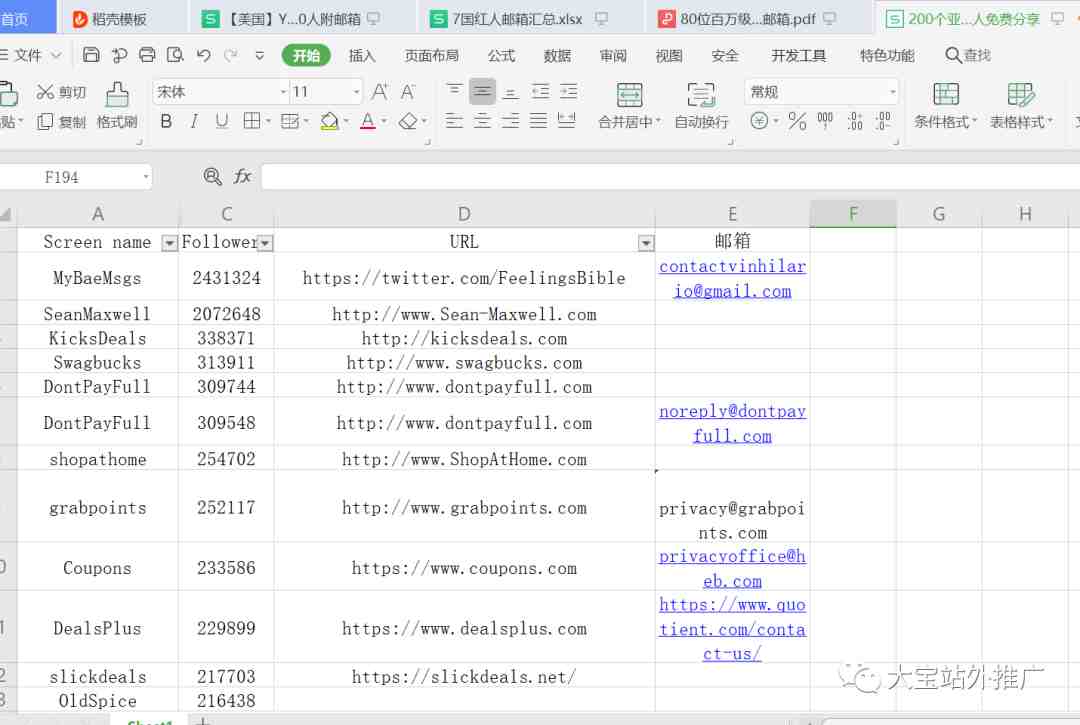Click the eraser clear formatting icon
The image size is (1080, 725).
tap(408, 122)
